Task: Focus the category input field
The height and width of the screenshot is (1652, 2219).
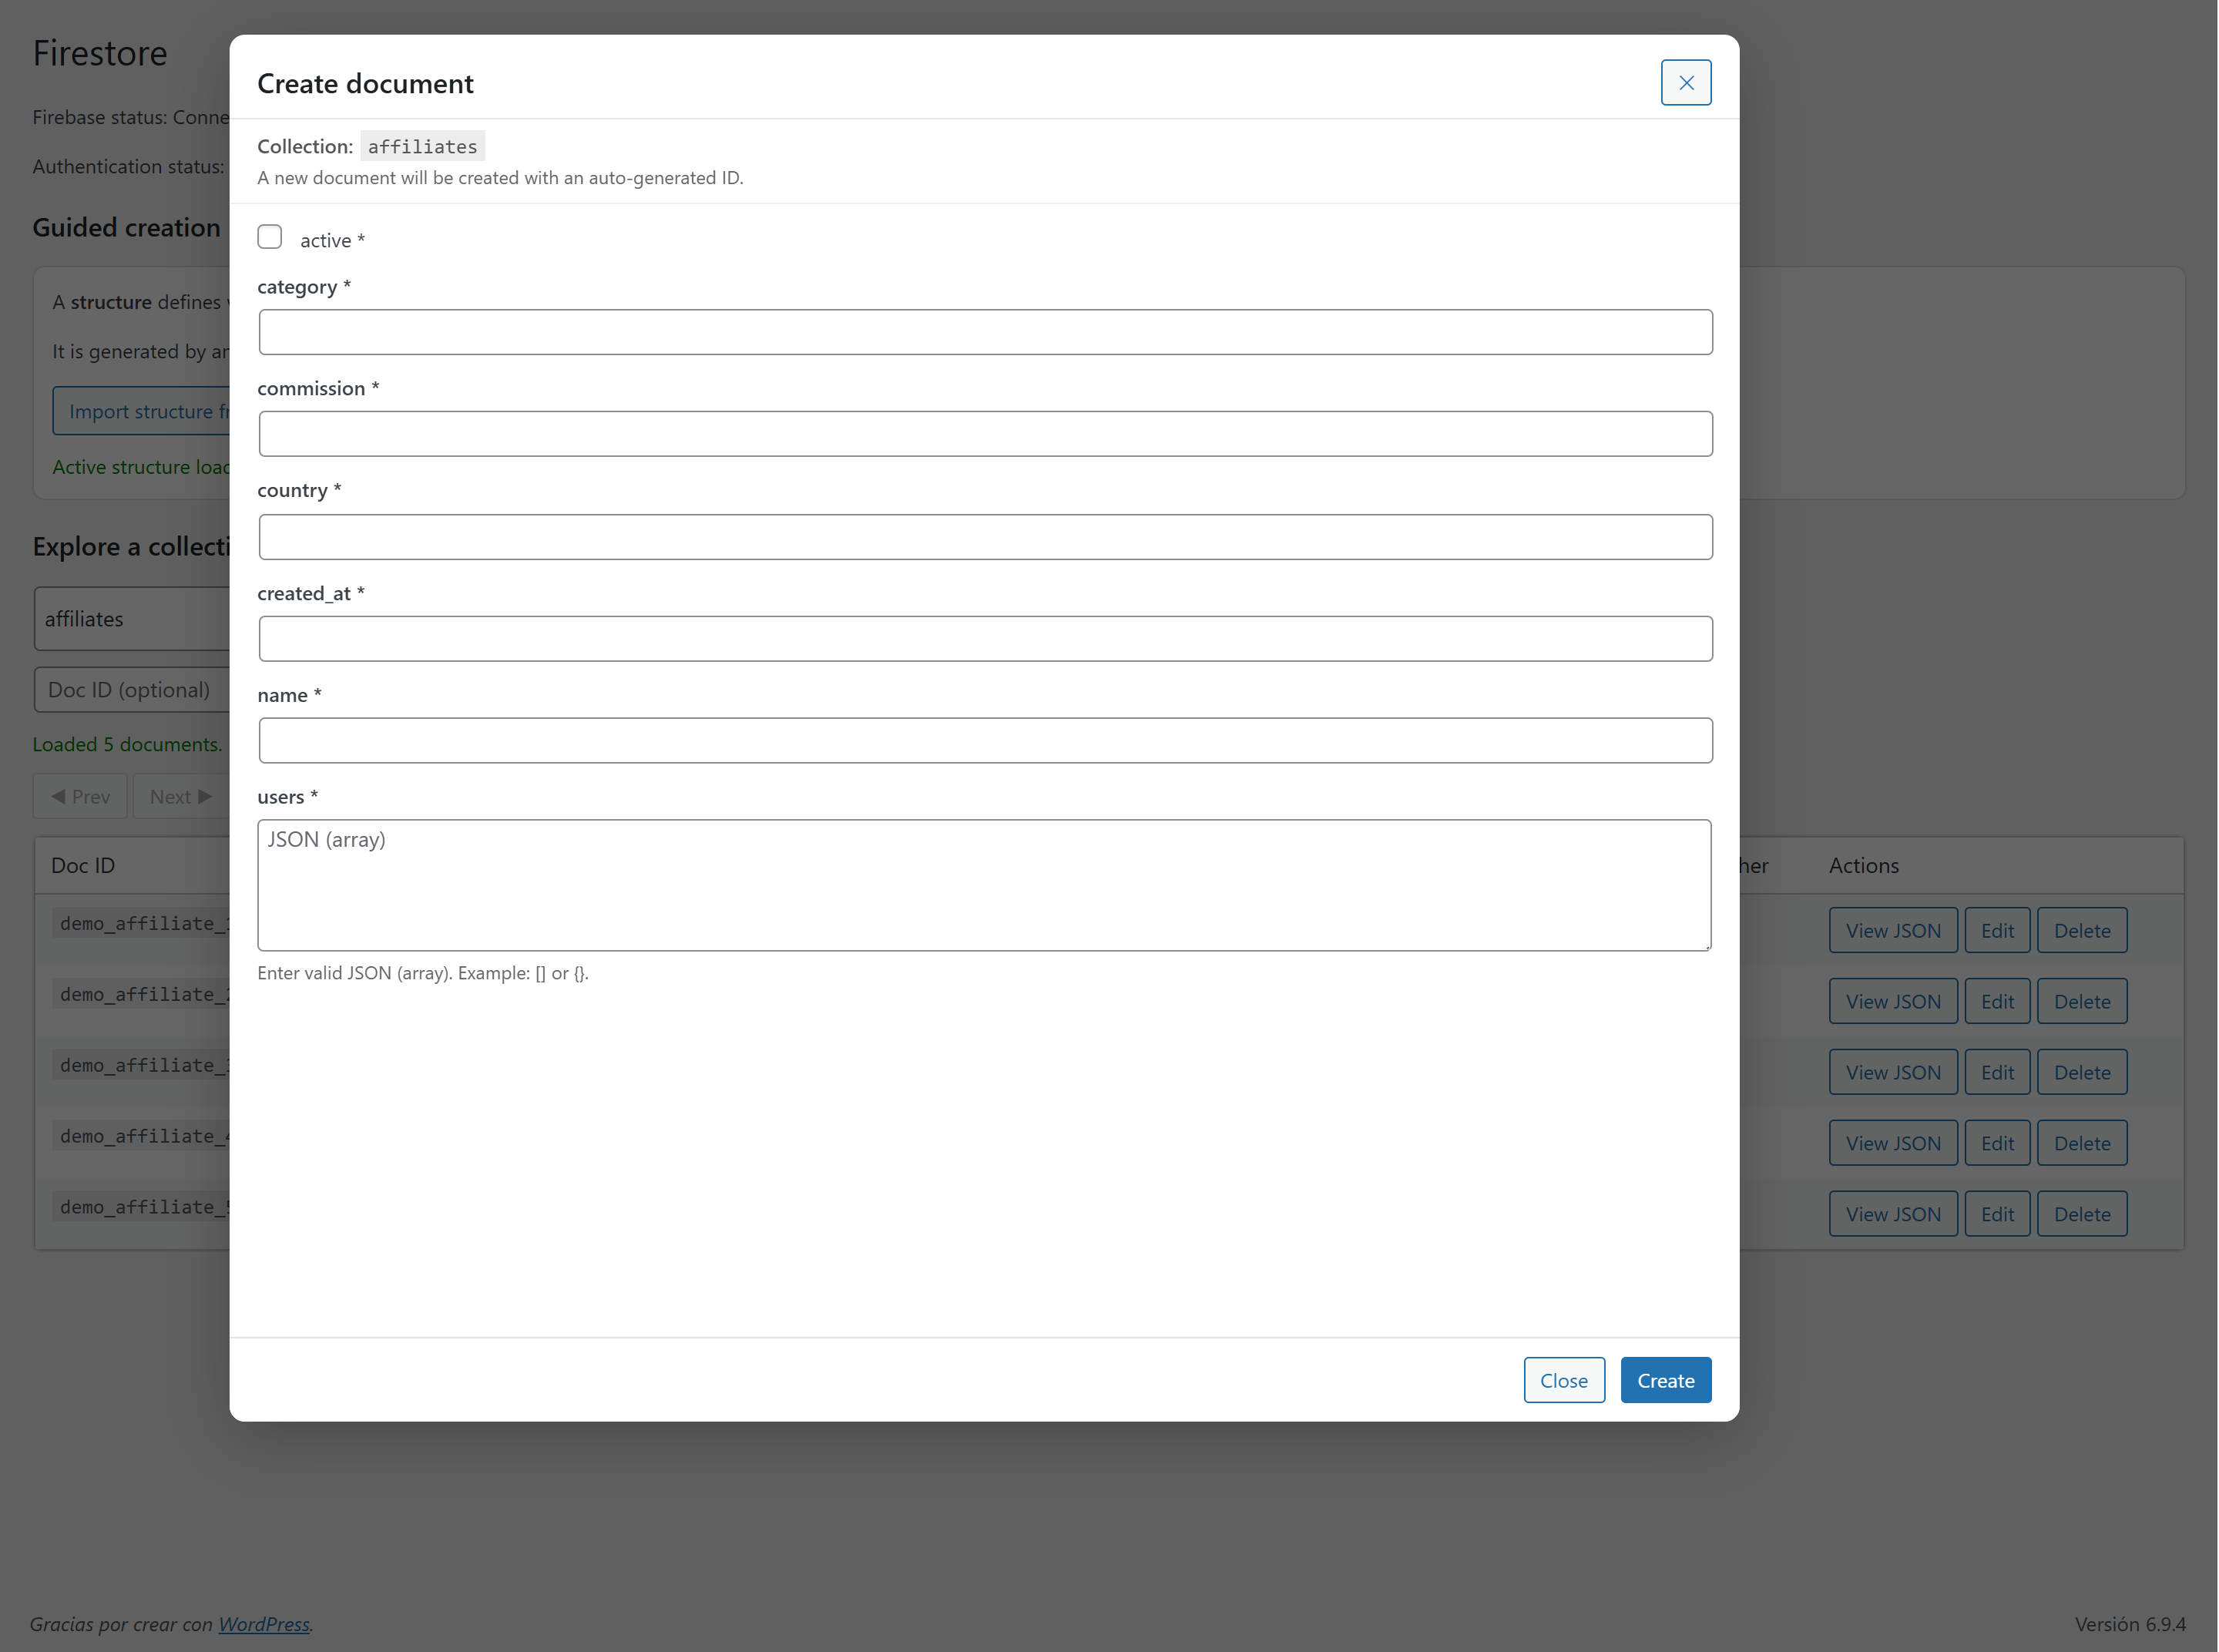Action: (x=985, y=332)
